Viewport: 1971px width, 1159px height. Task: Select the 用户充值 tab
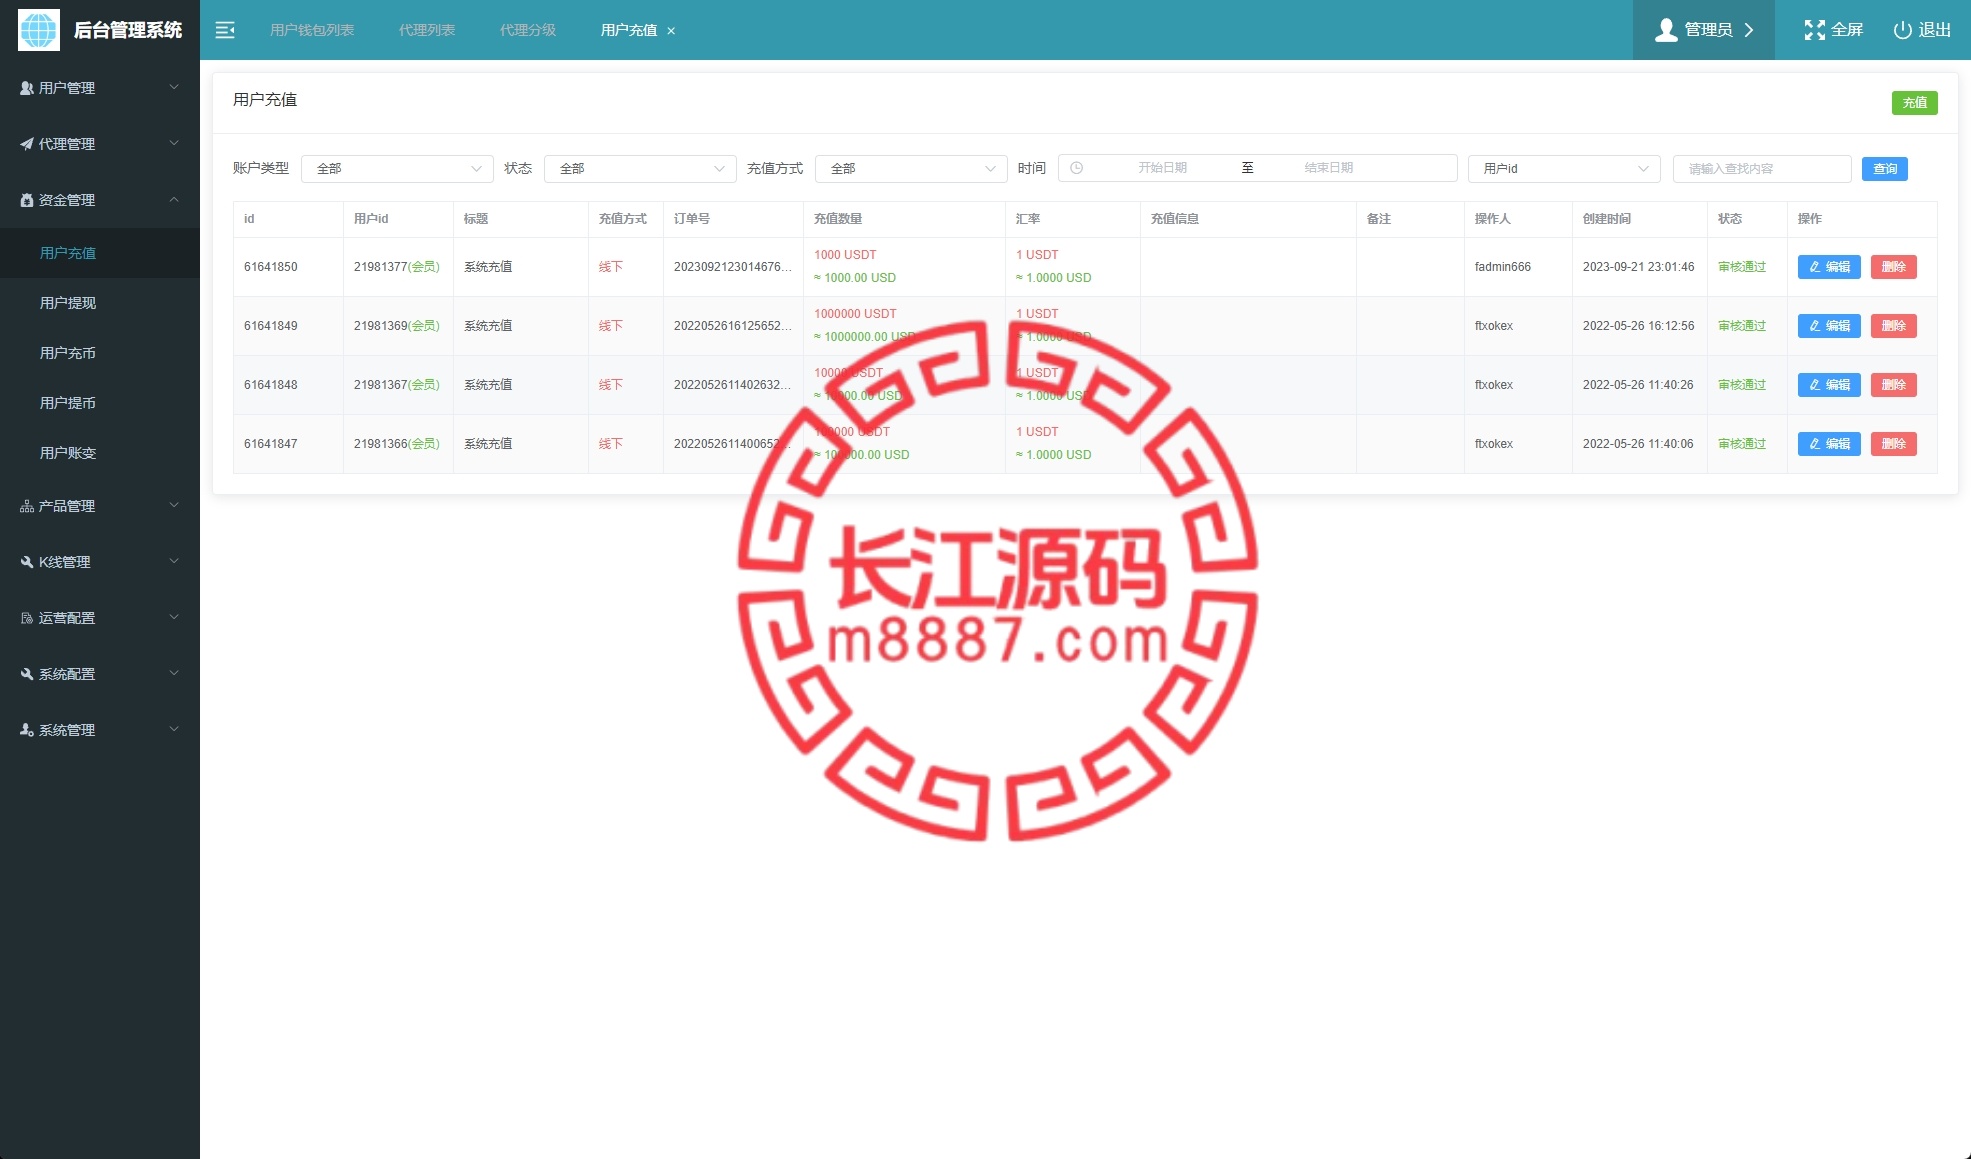click(x=629, y=30)
